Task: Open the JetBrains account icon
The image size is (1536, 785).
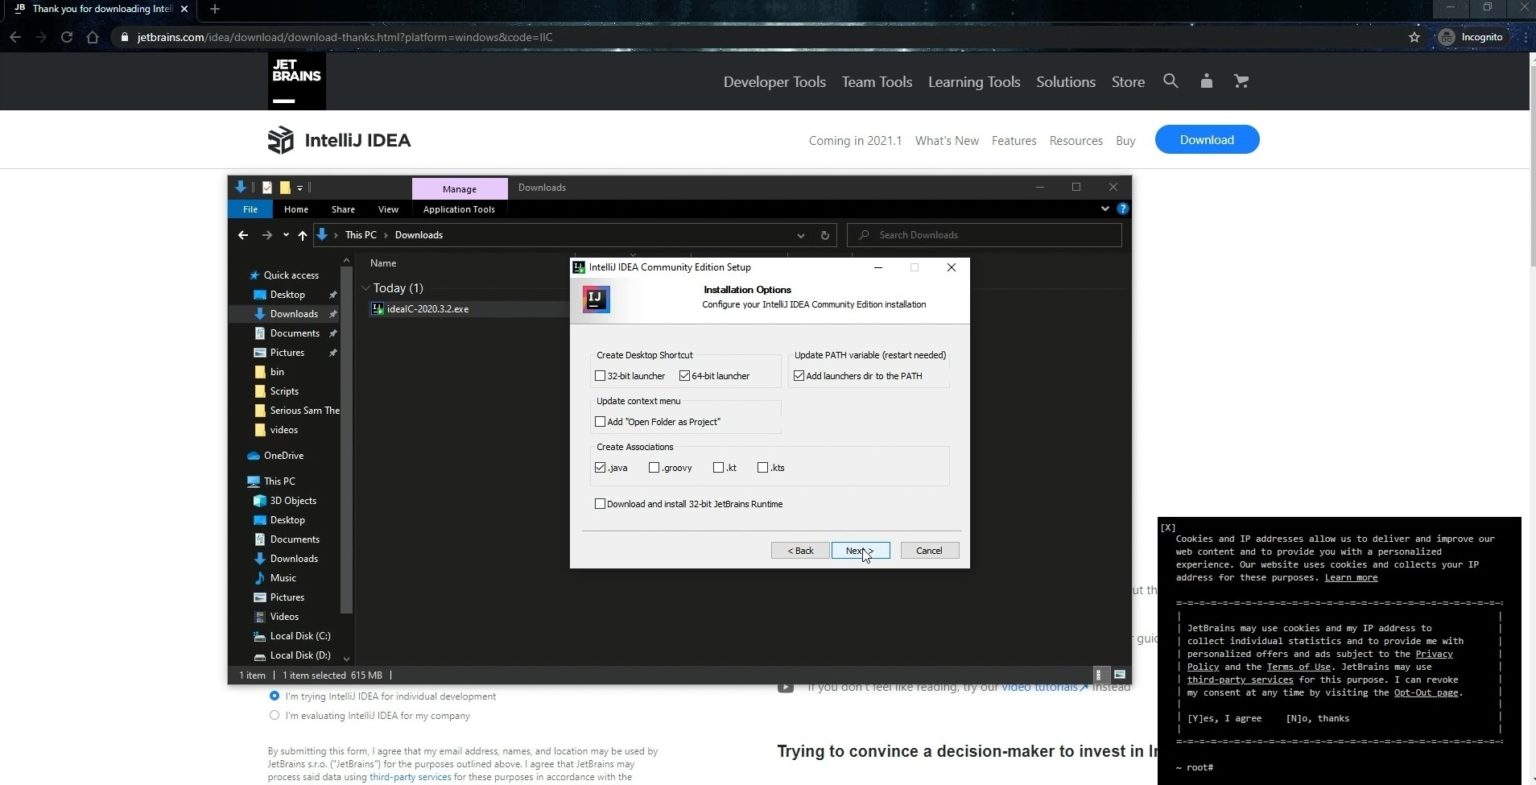Action: click(1206, 81)
